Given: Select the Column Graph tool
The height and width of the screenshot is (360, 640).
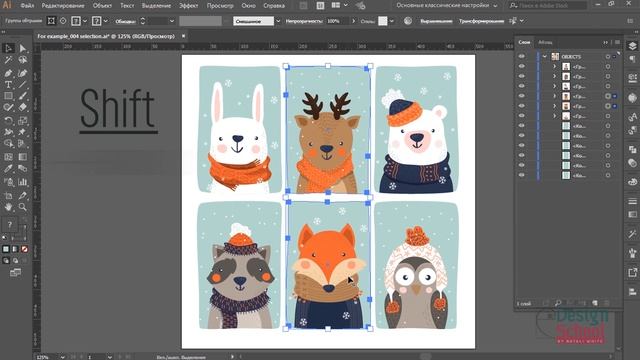Looking at the screenshot, I should [x=23, y=182].
